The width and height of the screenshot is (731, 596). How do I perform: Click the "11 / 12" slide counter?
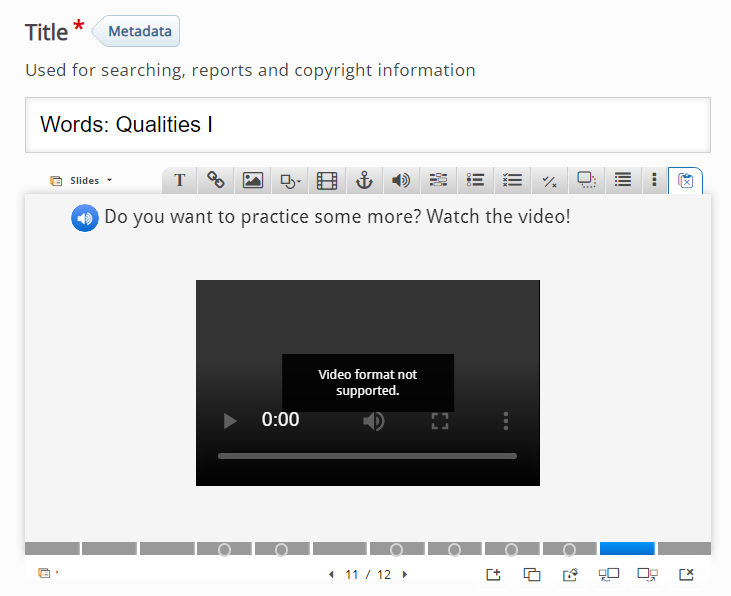[x=368, y=575]
